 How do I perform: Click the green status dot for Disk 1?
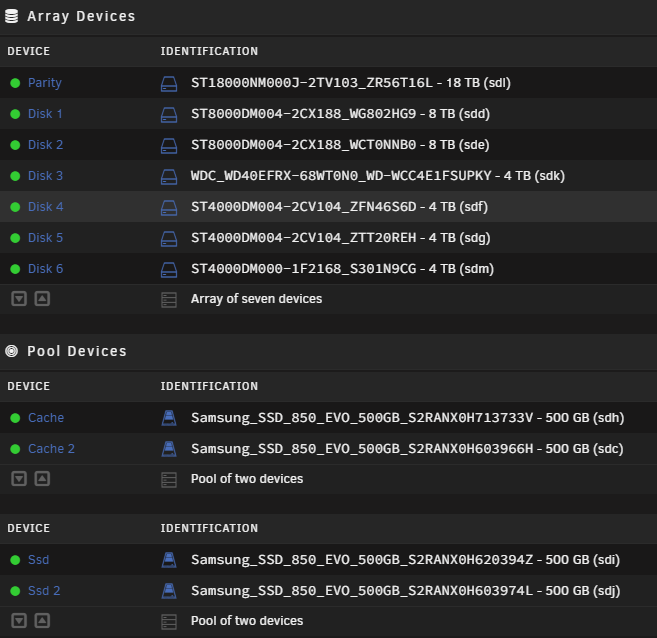point(15,114)
